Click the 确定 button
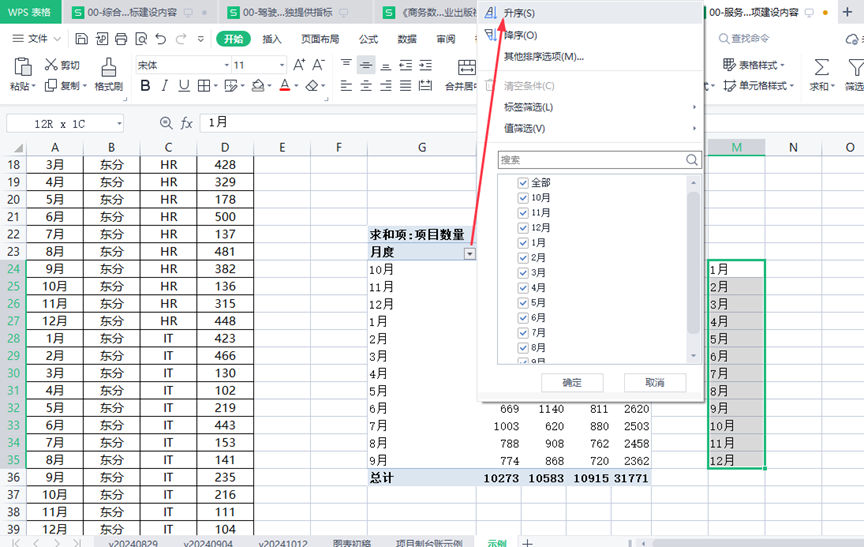Screen dimensions: 864x547 pos(572,382)
